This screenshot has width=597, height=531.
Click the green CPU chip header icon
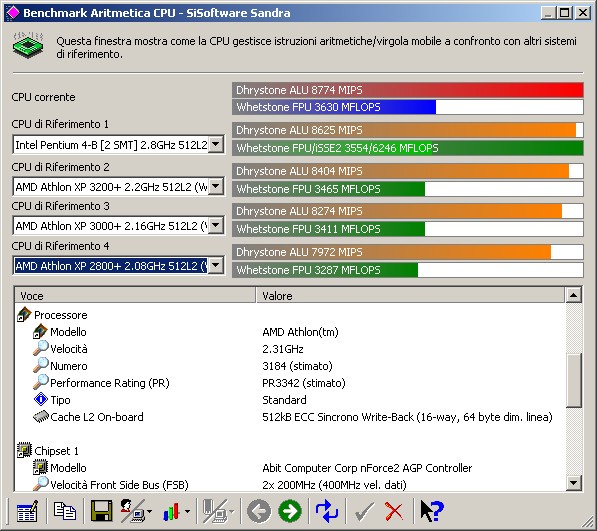coord(28,45)
